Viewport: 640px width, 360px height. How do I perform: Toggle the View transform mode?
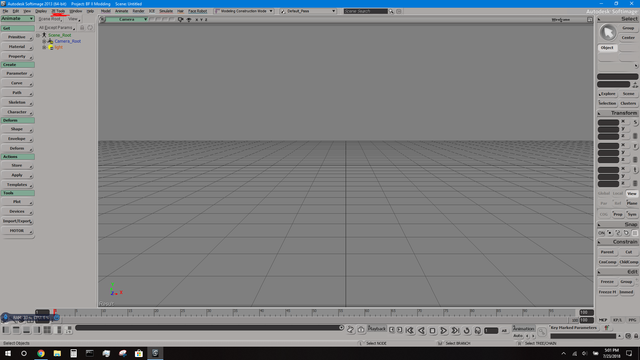[x=632, y=193]
